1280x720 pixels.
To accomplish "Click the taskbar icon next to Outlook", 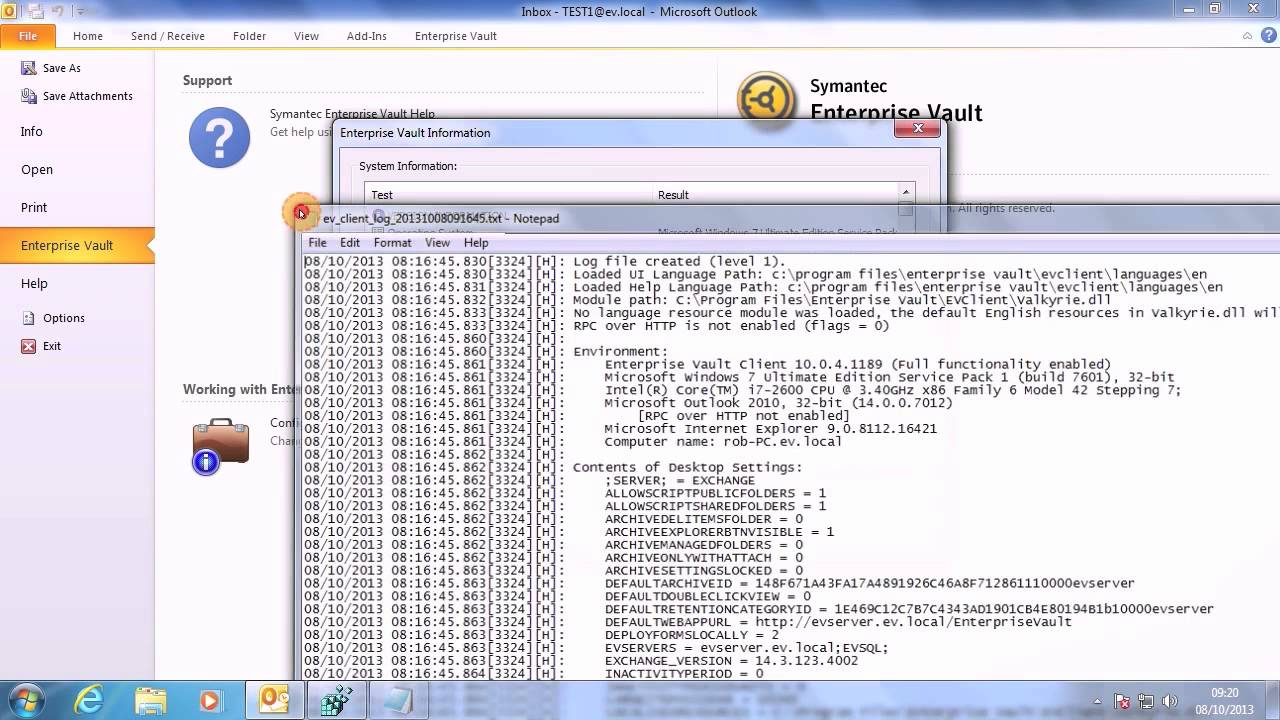I will pos(335,700).
